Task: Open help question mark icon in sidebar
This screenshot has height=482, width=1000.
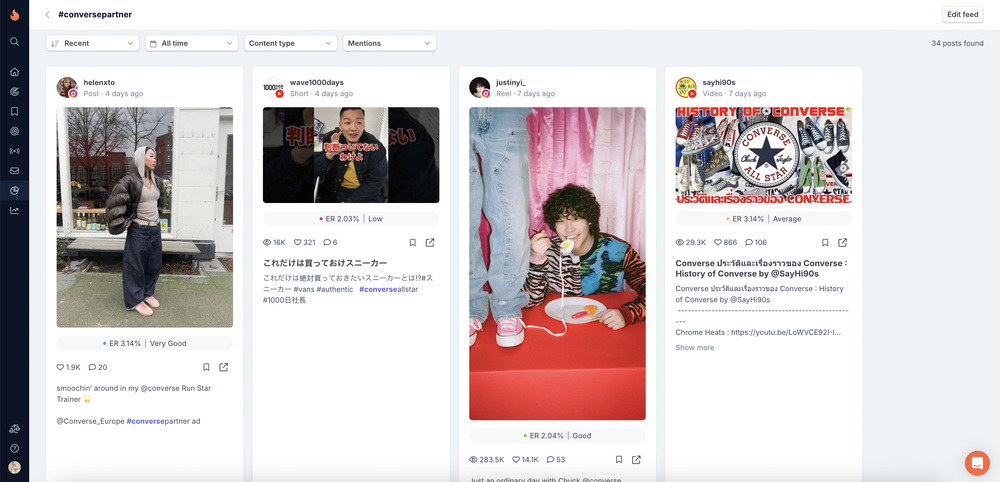Action: tap(15, 448)
